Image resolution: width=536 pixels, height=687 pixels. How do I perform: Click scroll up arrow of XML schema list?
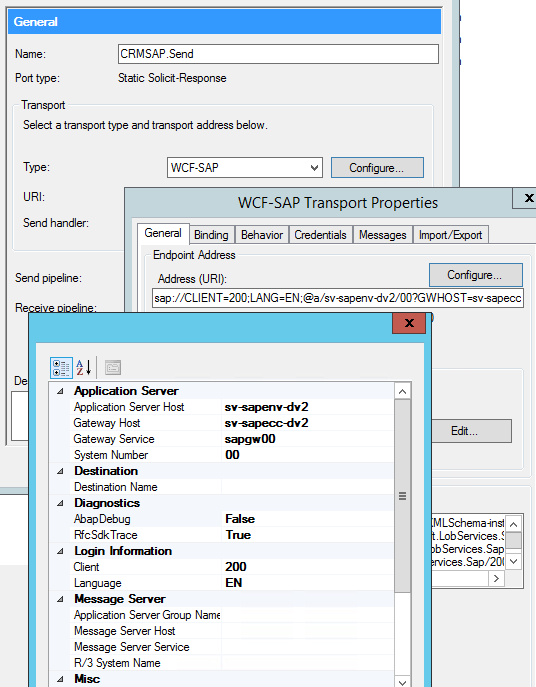coord(514,524)
